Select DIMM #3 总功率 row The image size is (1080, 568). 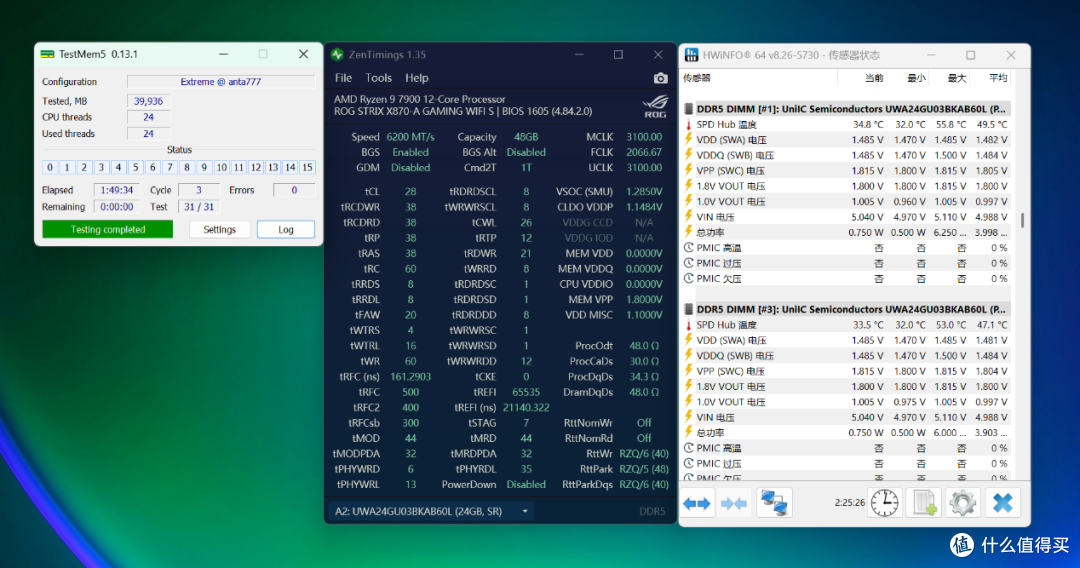[847, 432]
